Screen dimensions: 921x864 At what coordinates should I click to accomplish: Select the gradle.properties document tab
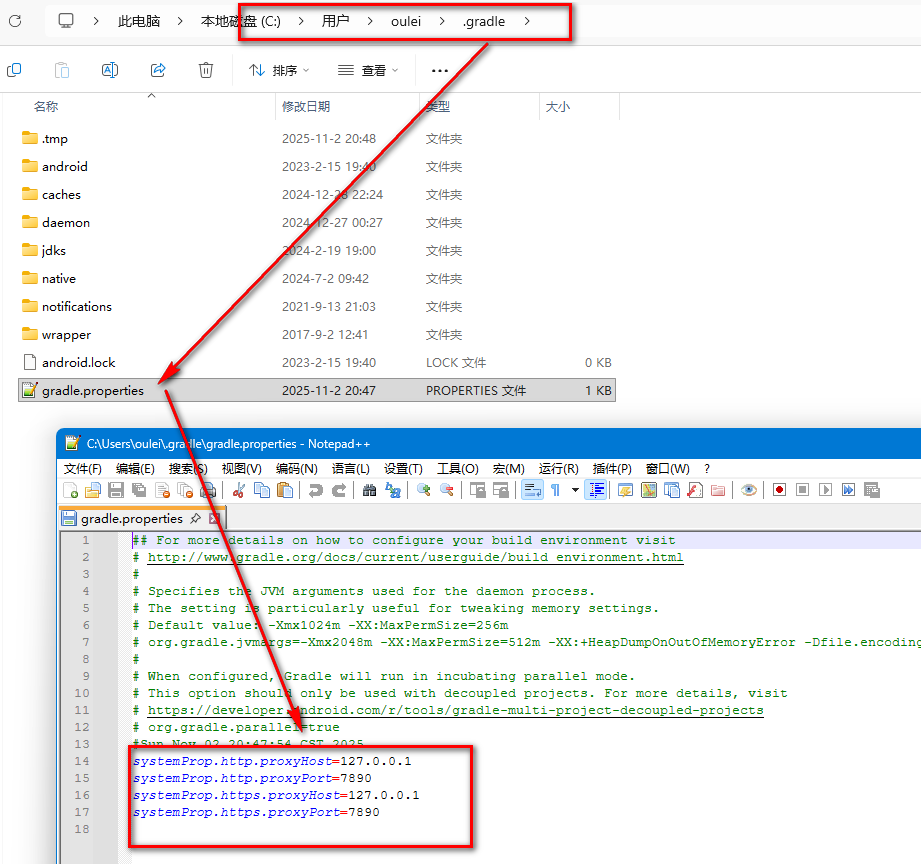click(131, 519)
